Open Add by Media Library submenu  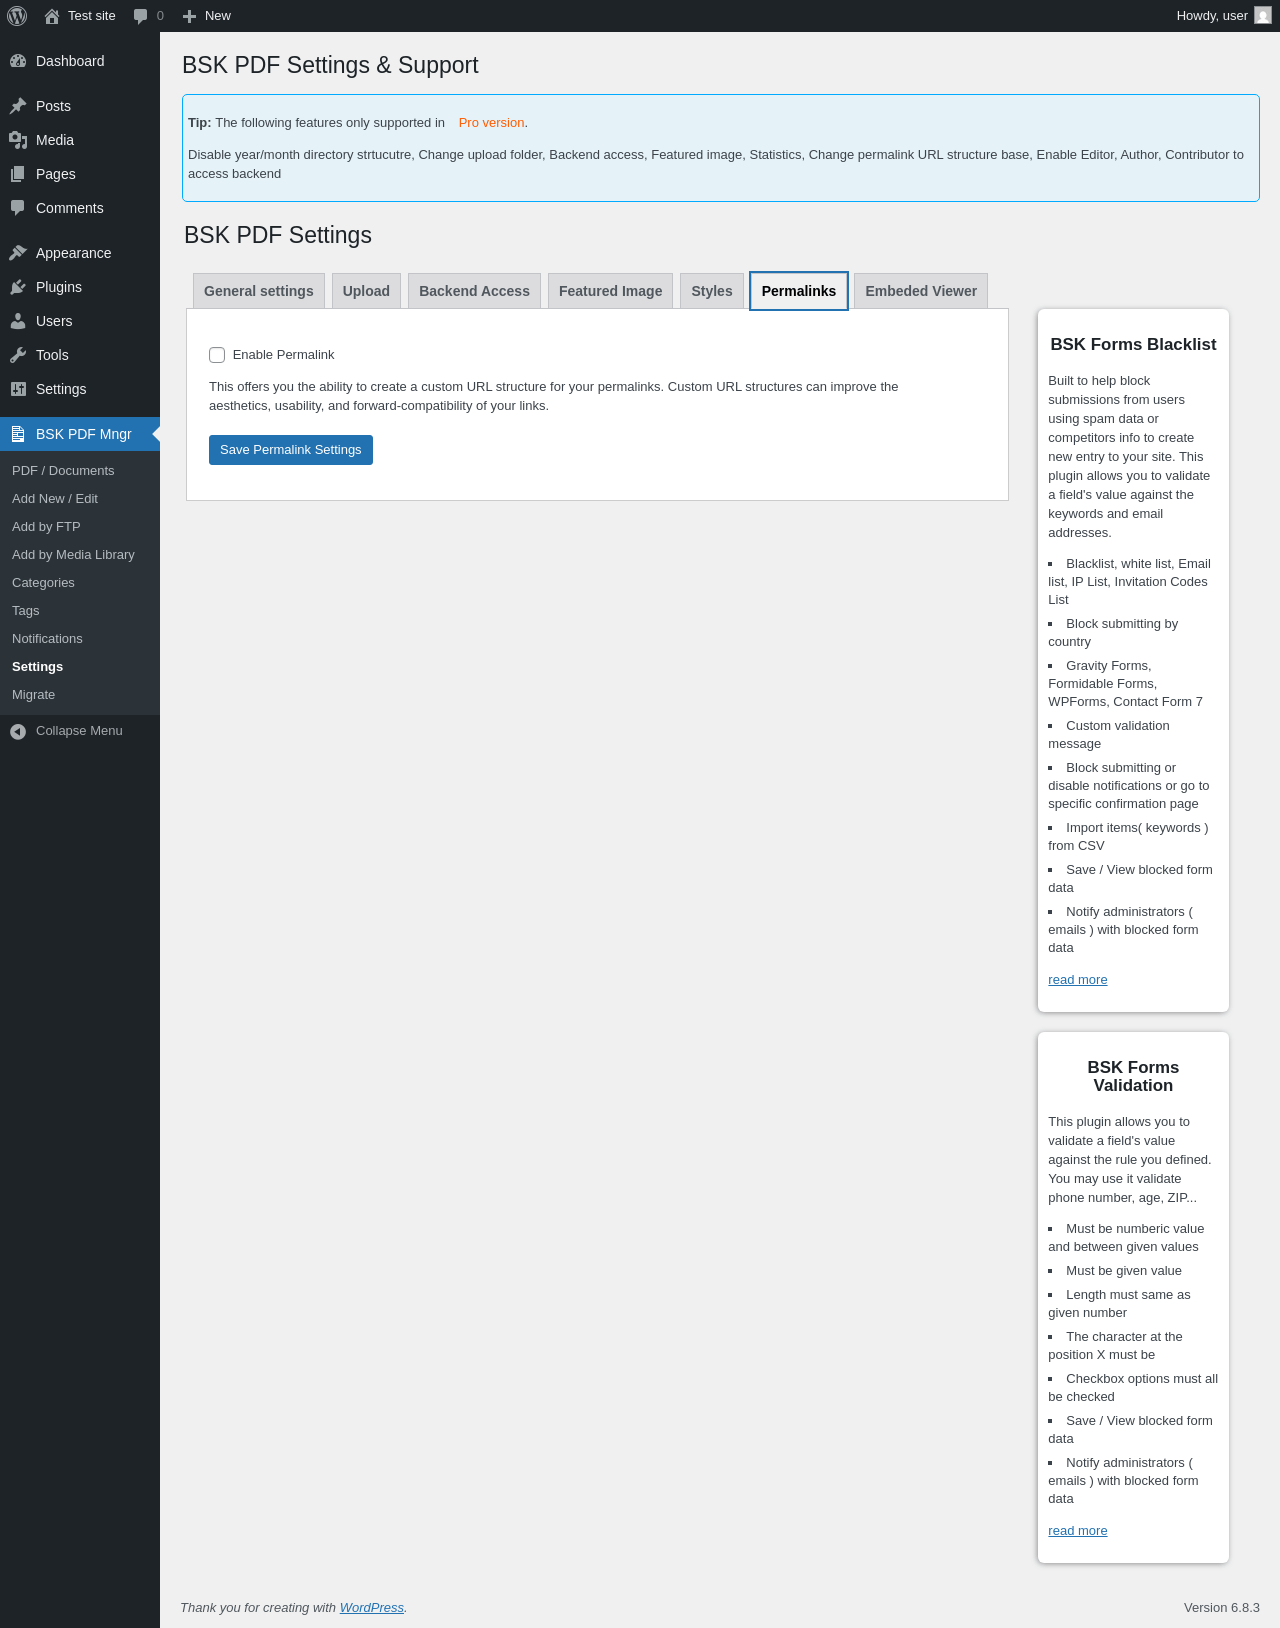click(x=73, y=555)
